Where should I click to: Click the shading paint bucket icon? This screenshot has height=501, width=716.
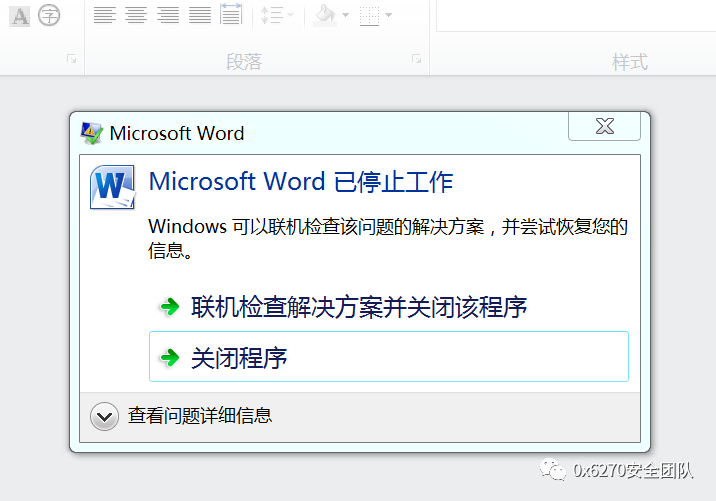click(x=325, y=15)
